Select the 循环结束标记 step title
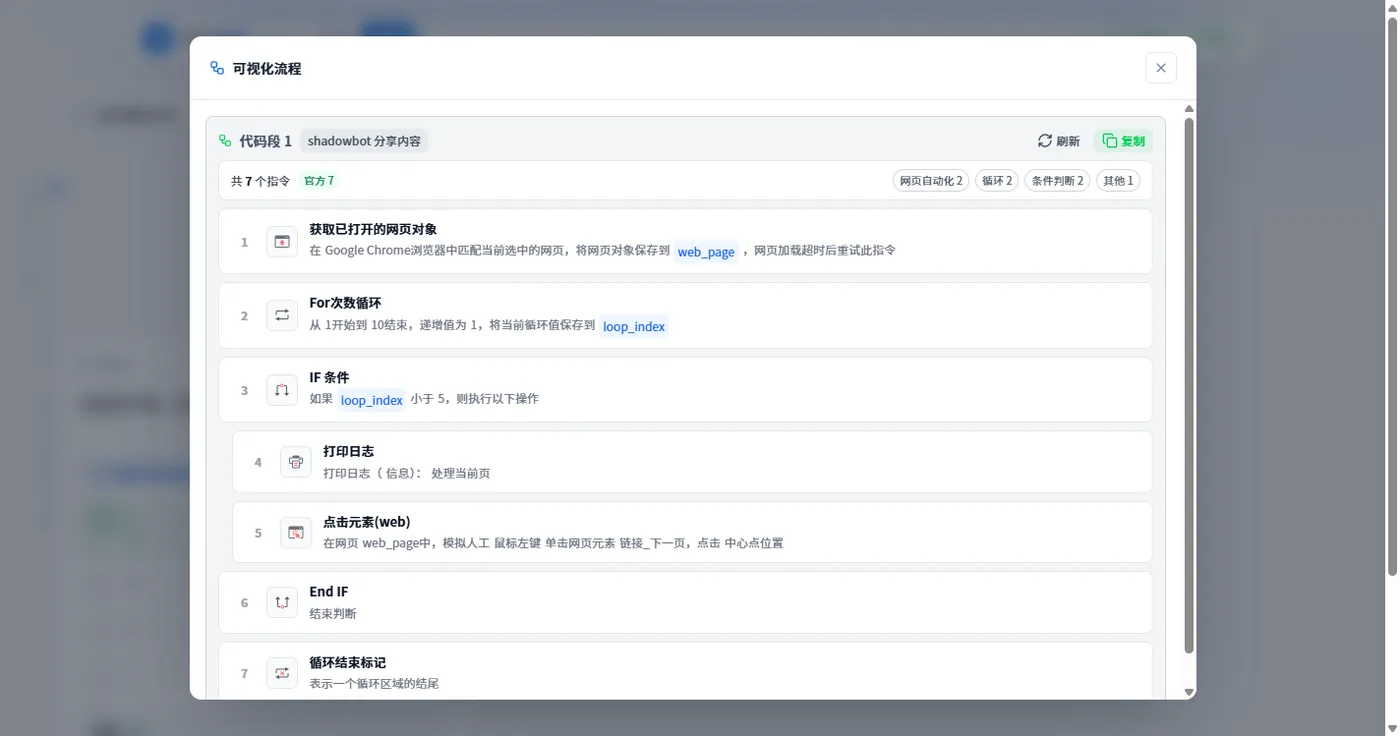This screenshot has height=736, width=1400. [347, 662]
